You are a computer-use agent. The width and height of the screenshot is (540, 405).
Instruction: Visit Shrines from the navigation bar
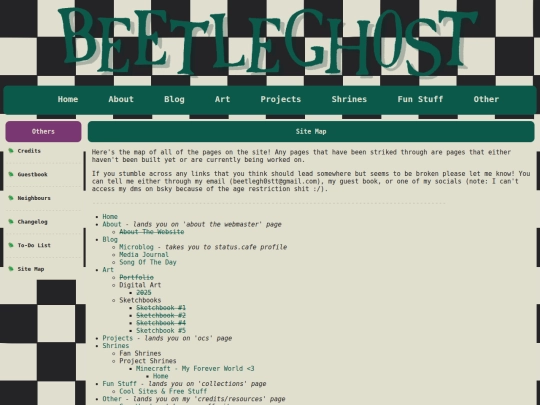coord(349,99)
